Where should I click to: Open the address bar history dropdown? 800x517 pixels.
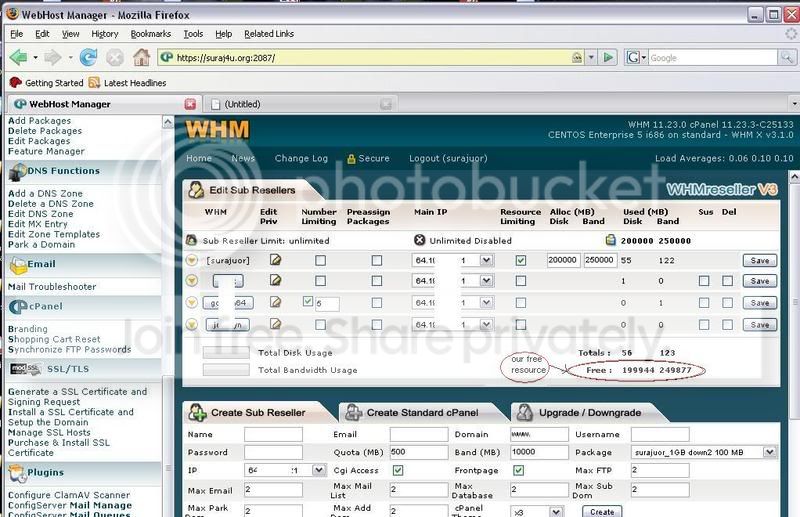591,57
